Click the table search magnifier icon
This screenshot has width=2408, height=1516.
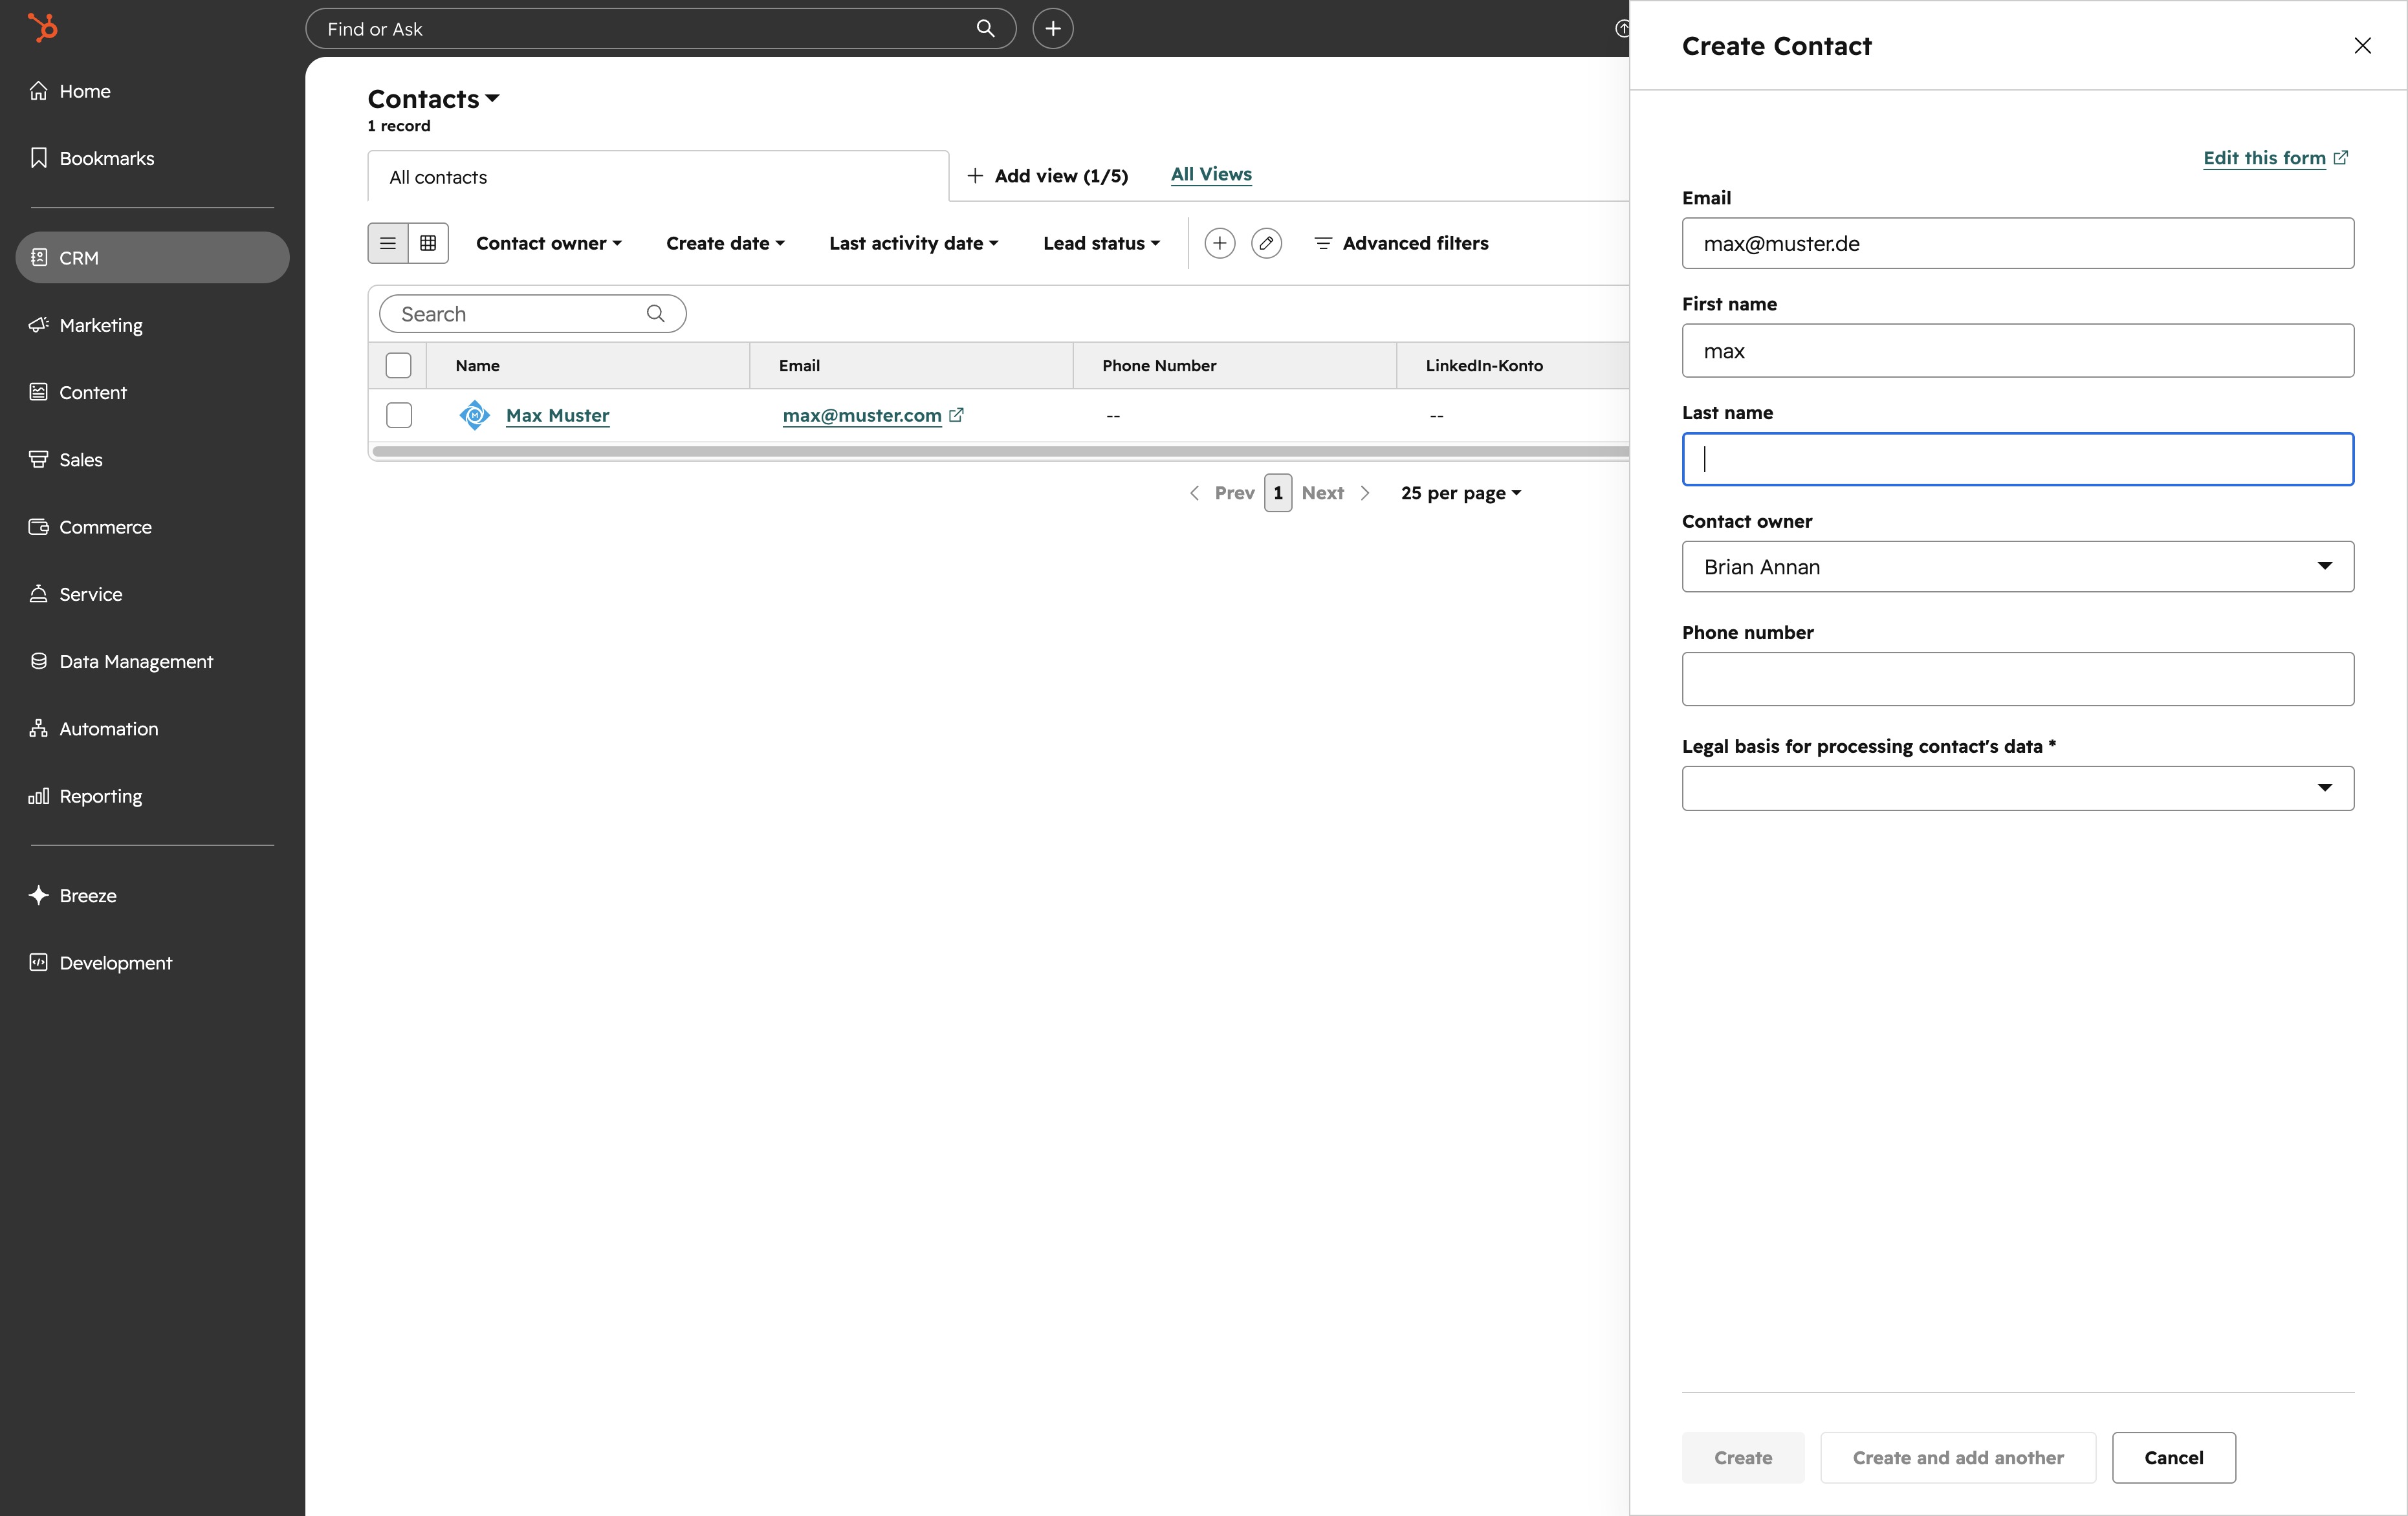(x=656, y=314)
